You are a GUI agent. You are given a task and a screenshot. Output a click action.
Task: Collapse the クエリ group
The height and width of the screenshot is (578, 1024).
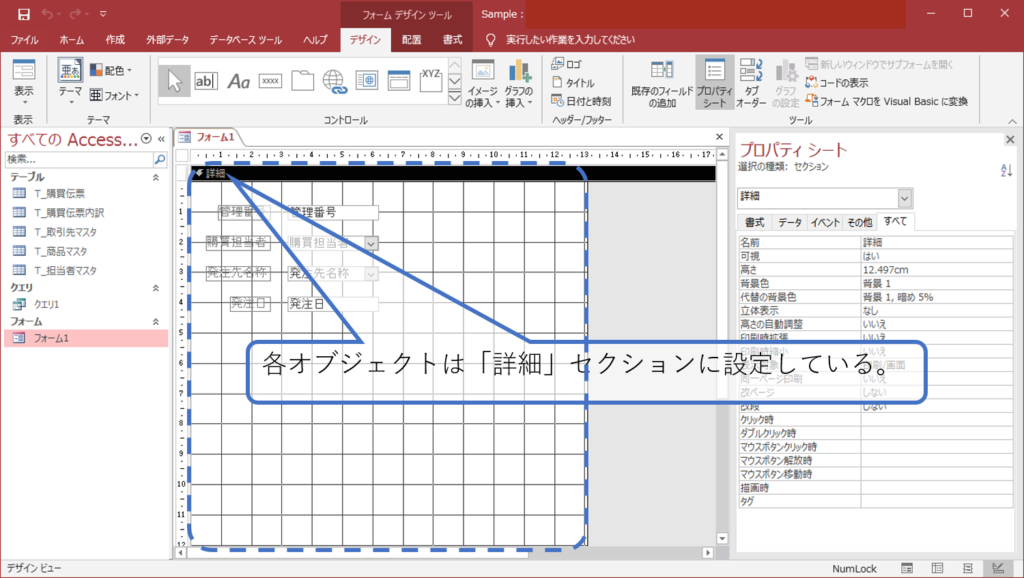pyautogui.click(x=156, y=287)
